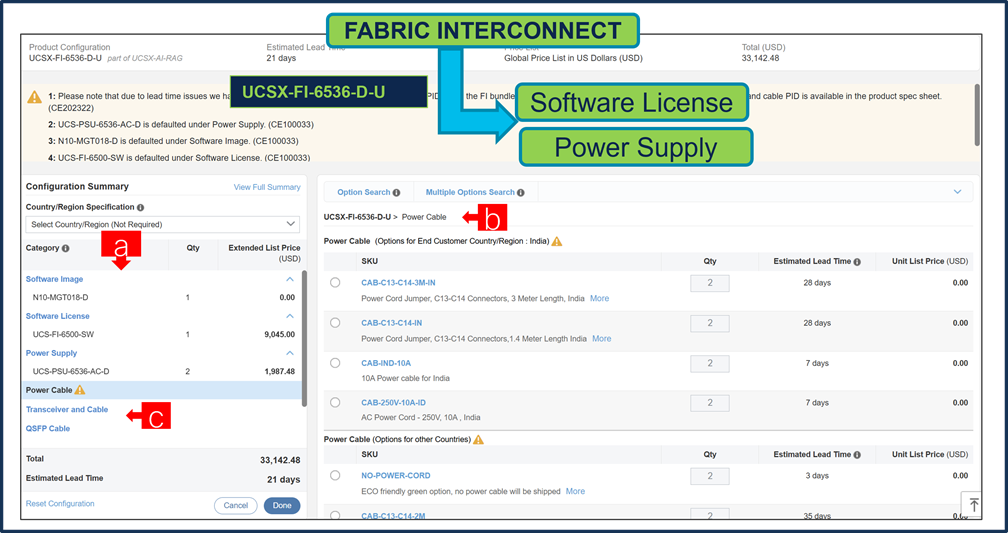The width and height of the screenshot is (1008, 533).
Task: Select the CAB-IND-10A radio button
Action: point(335,363)
